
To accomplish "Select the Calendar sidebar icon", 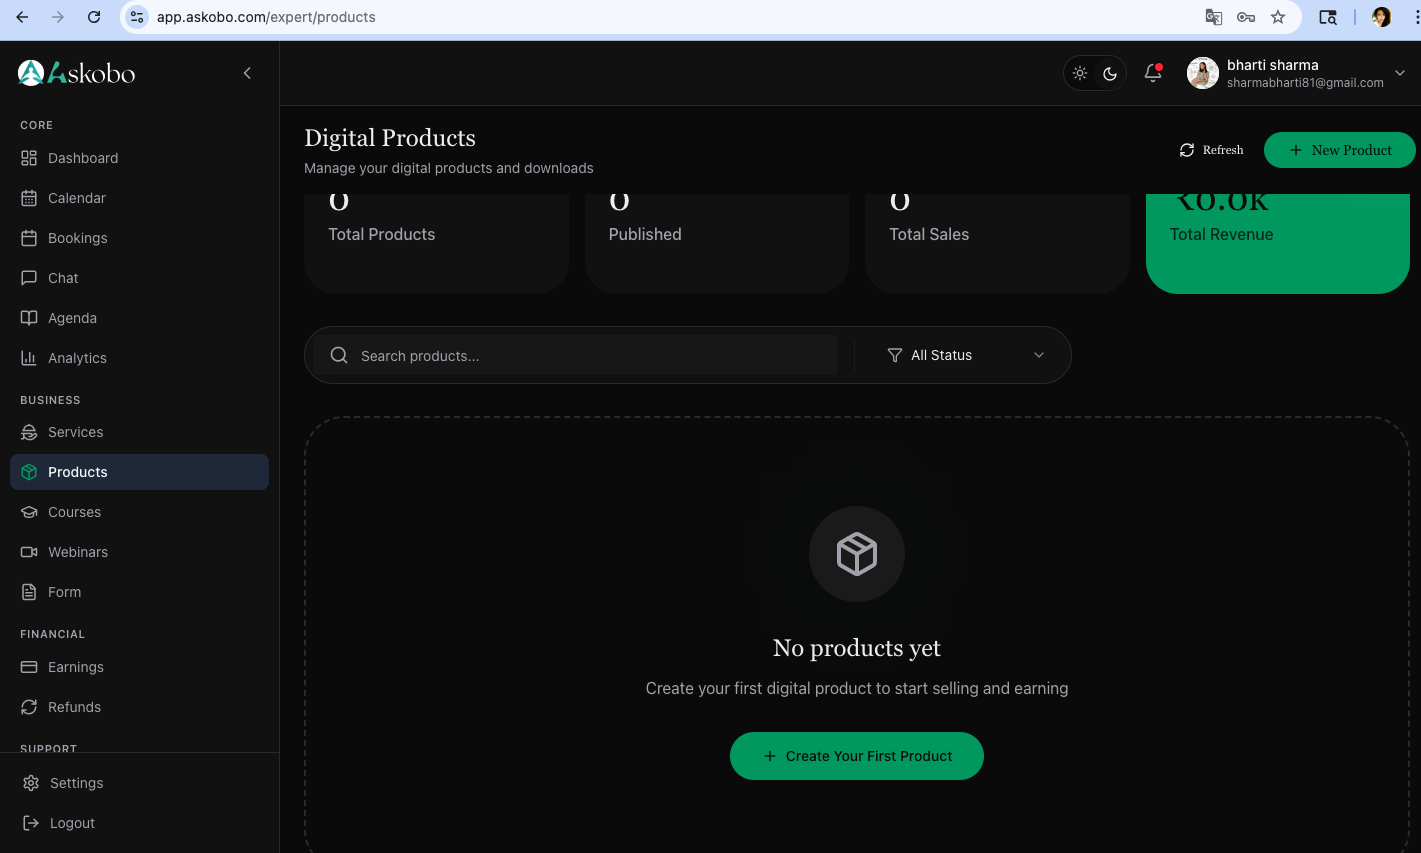I will pos(30,198).
